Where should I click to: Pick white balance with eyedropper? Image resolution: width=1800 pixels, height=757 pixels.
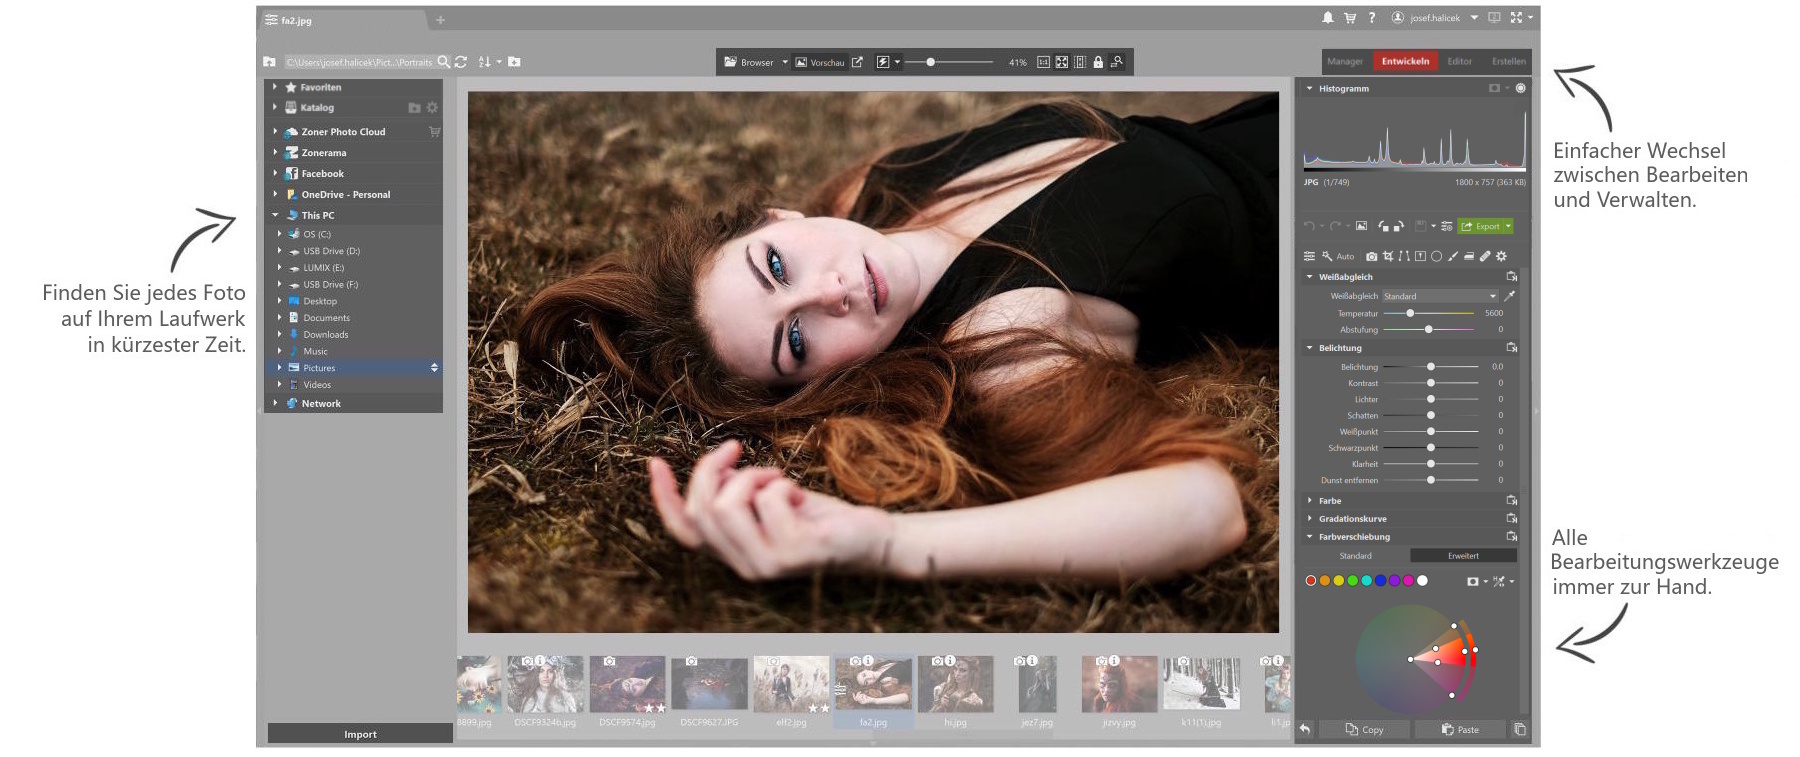(1510, 296)
